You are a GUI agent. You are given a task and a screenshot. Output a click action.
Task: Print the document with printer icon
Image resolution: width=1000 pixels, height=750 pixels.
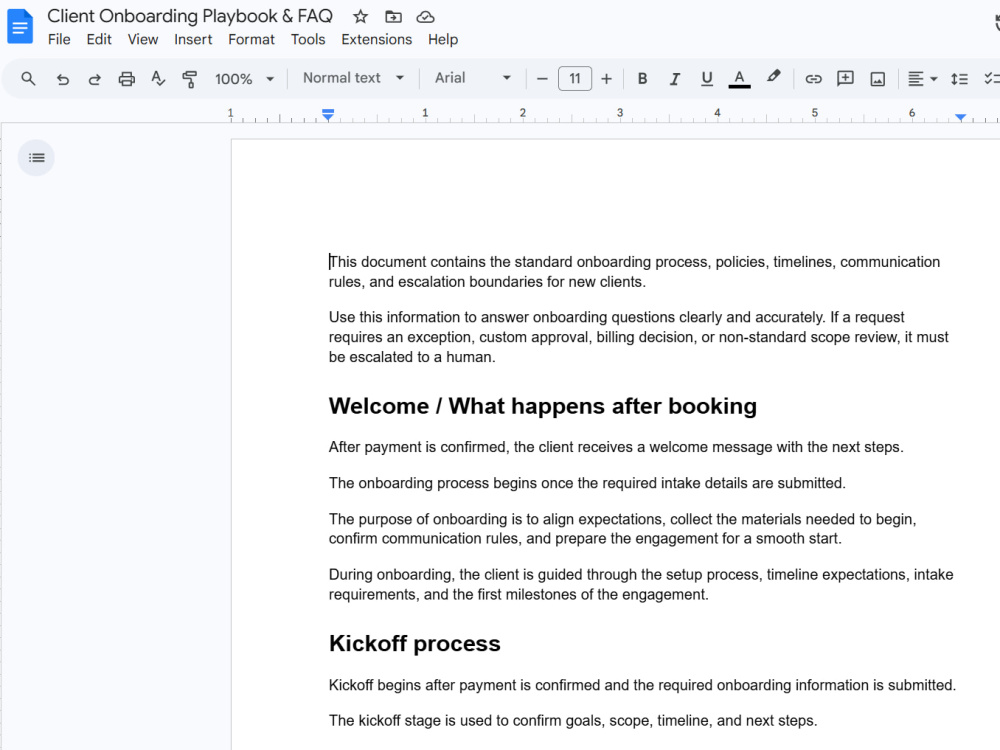tap(127, 78)
